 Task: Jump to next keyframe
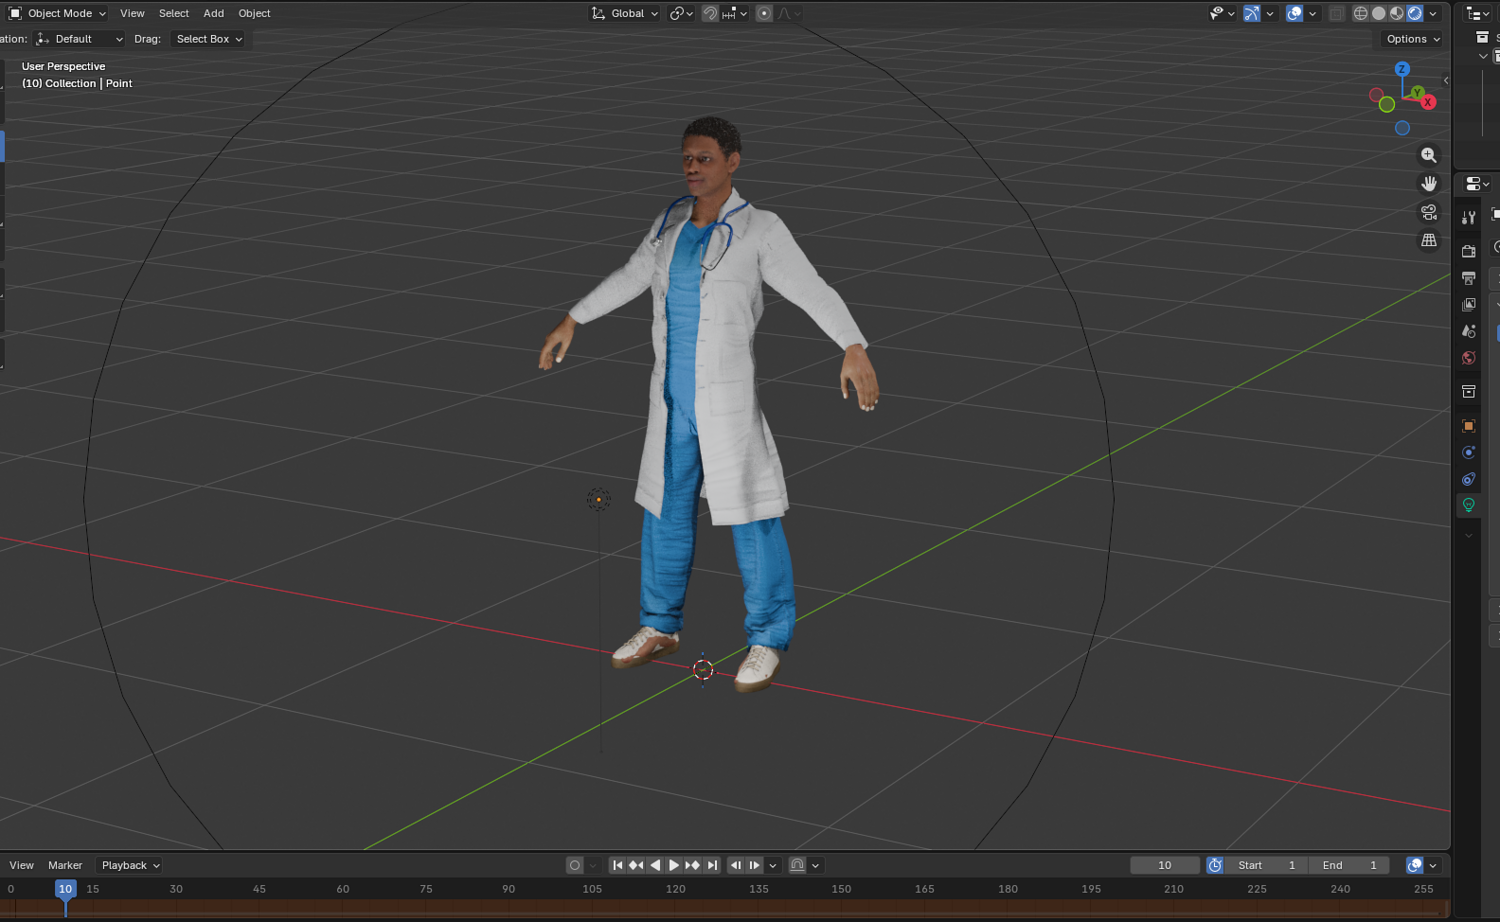[693, 865]
